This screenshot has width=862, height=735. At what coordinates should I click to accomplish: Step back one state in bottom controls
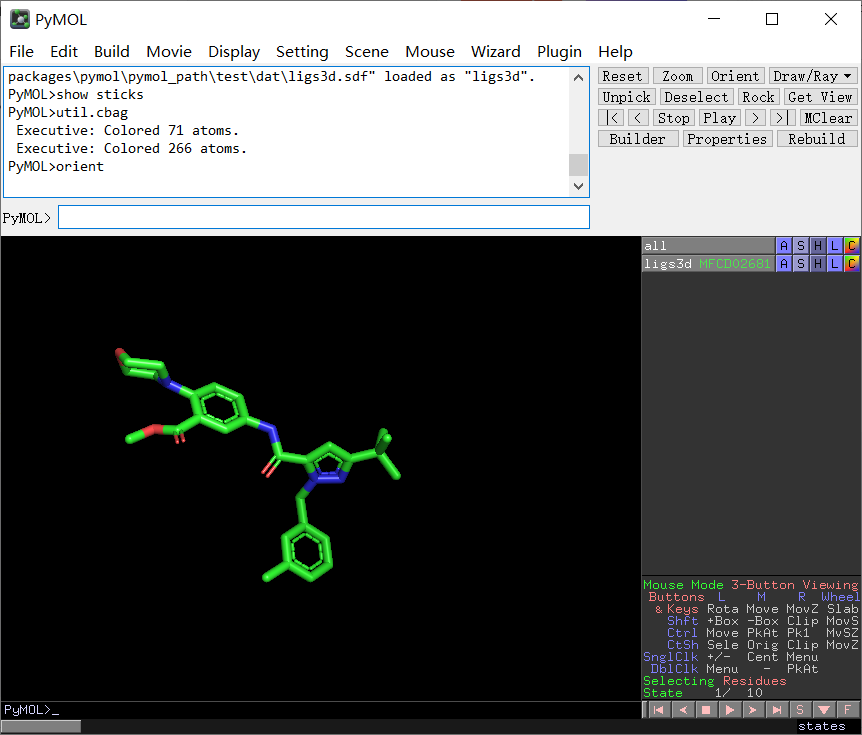click(682, 710)
